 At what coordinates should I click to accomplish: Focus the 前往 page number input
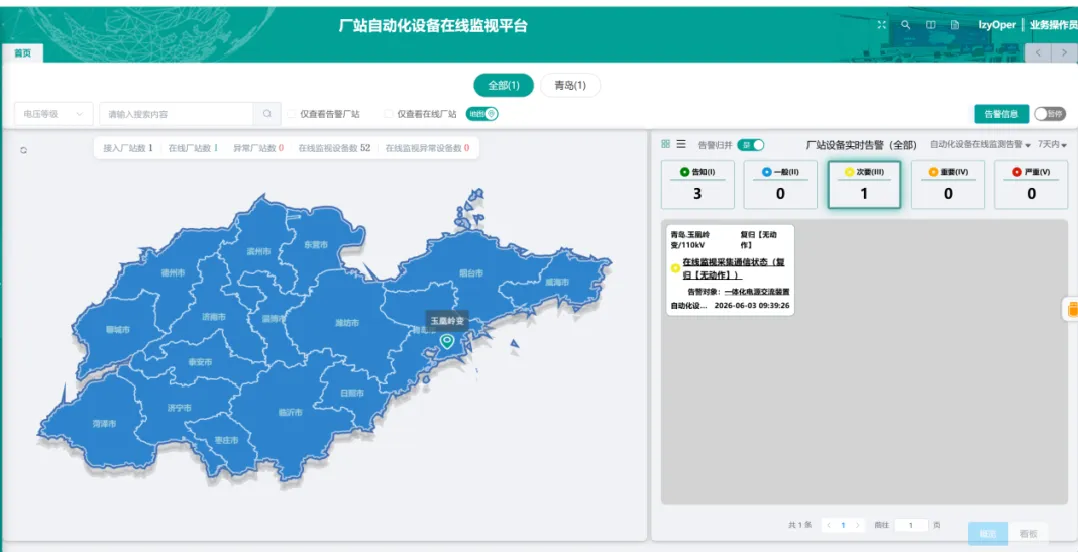(x=912, y=525)
